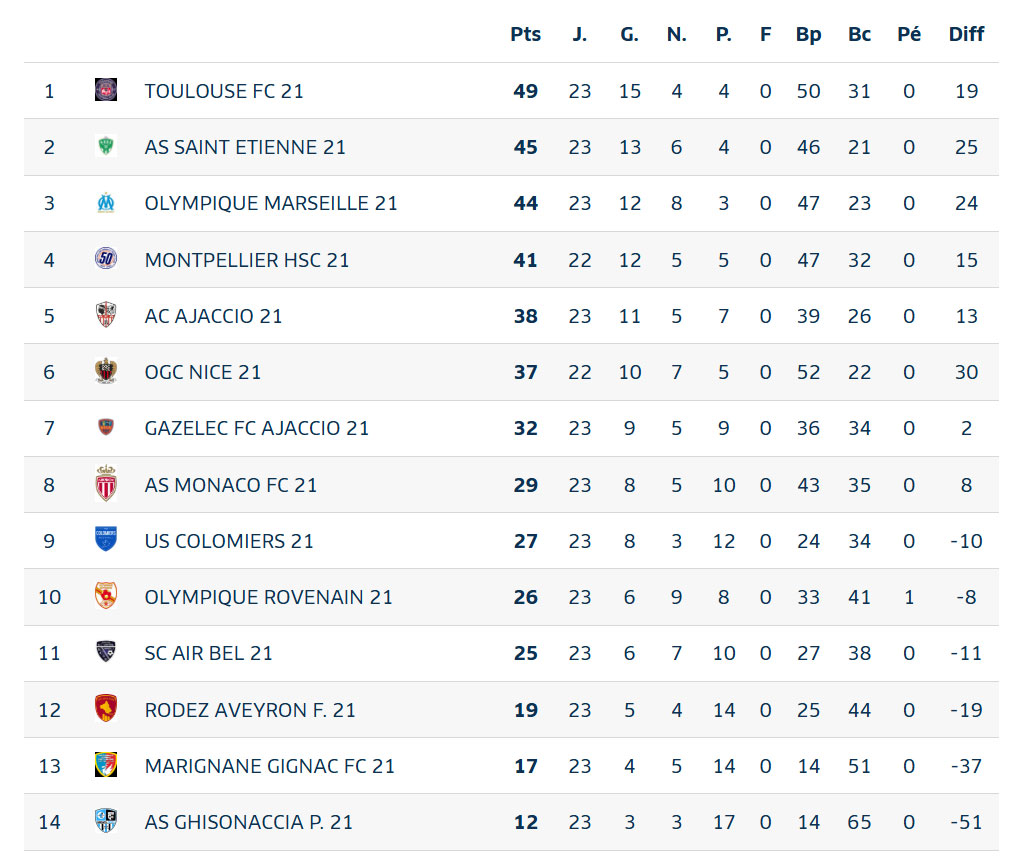Click the Diff column header

[x=966, y=34]
